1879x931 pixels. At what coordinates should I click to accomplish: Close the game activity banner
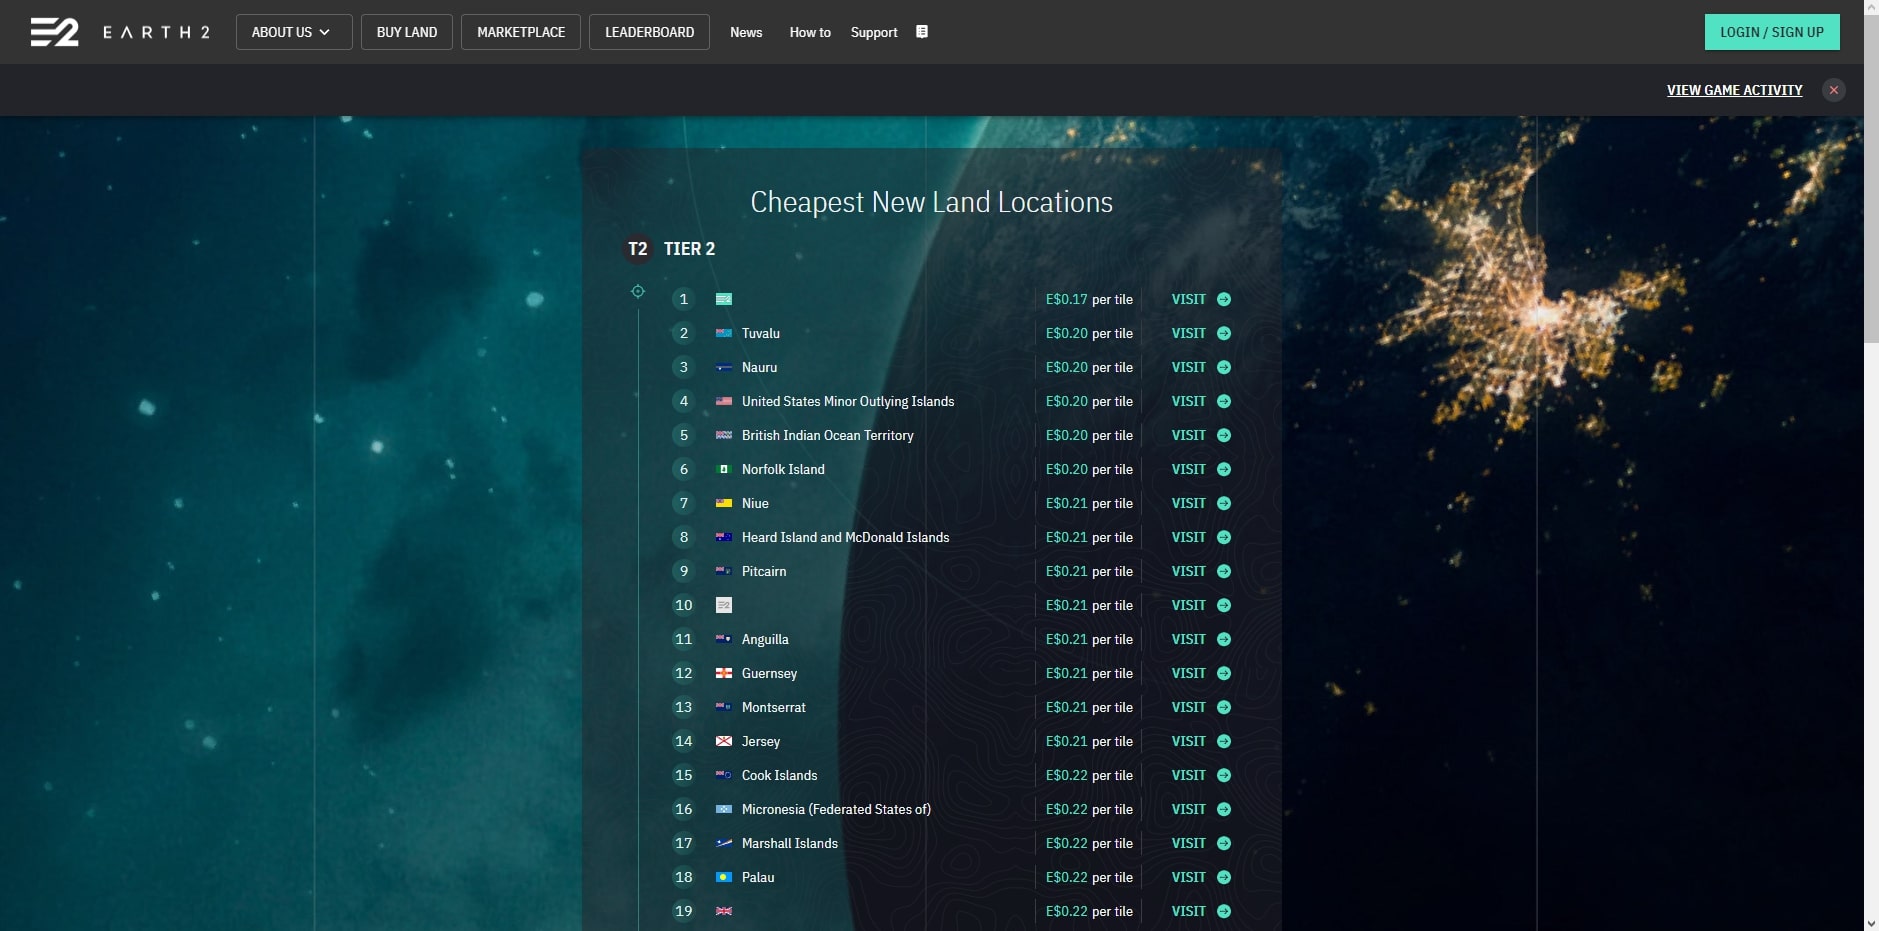click(1833, 90)
